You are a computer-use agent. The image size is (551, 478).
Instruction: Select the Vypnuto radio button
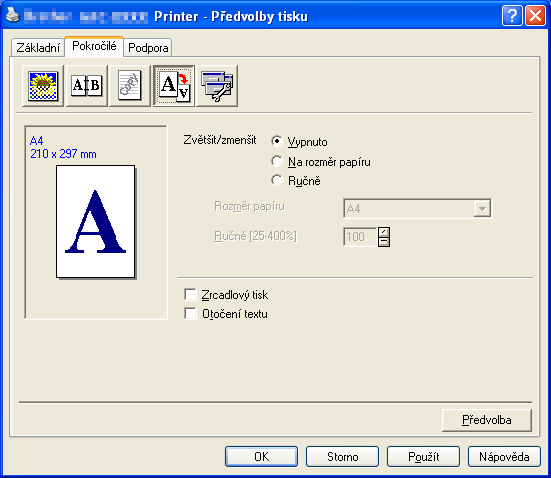277,141
